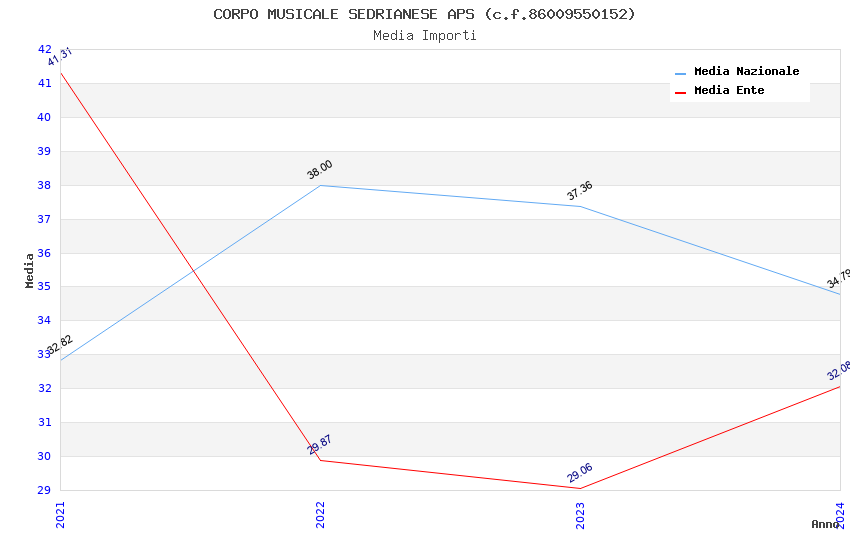Click the blue Media Nazionale legend swatch
Viewport: 850px width, 550px height.
click(680, 73)
